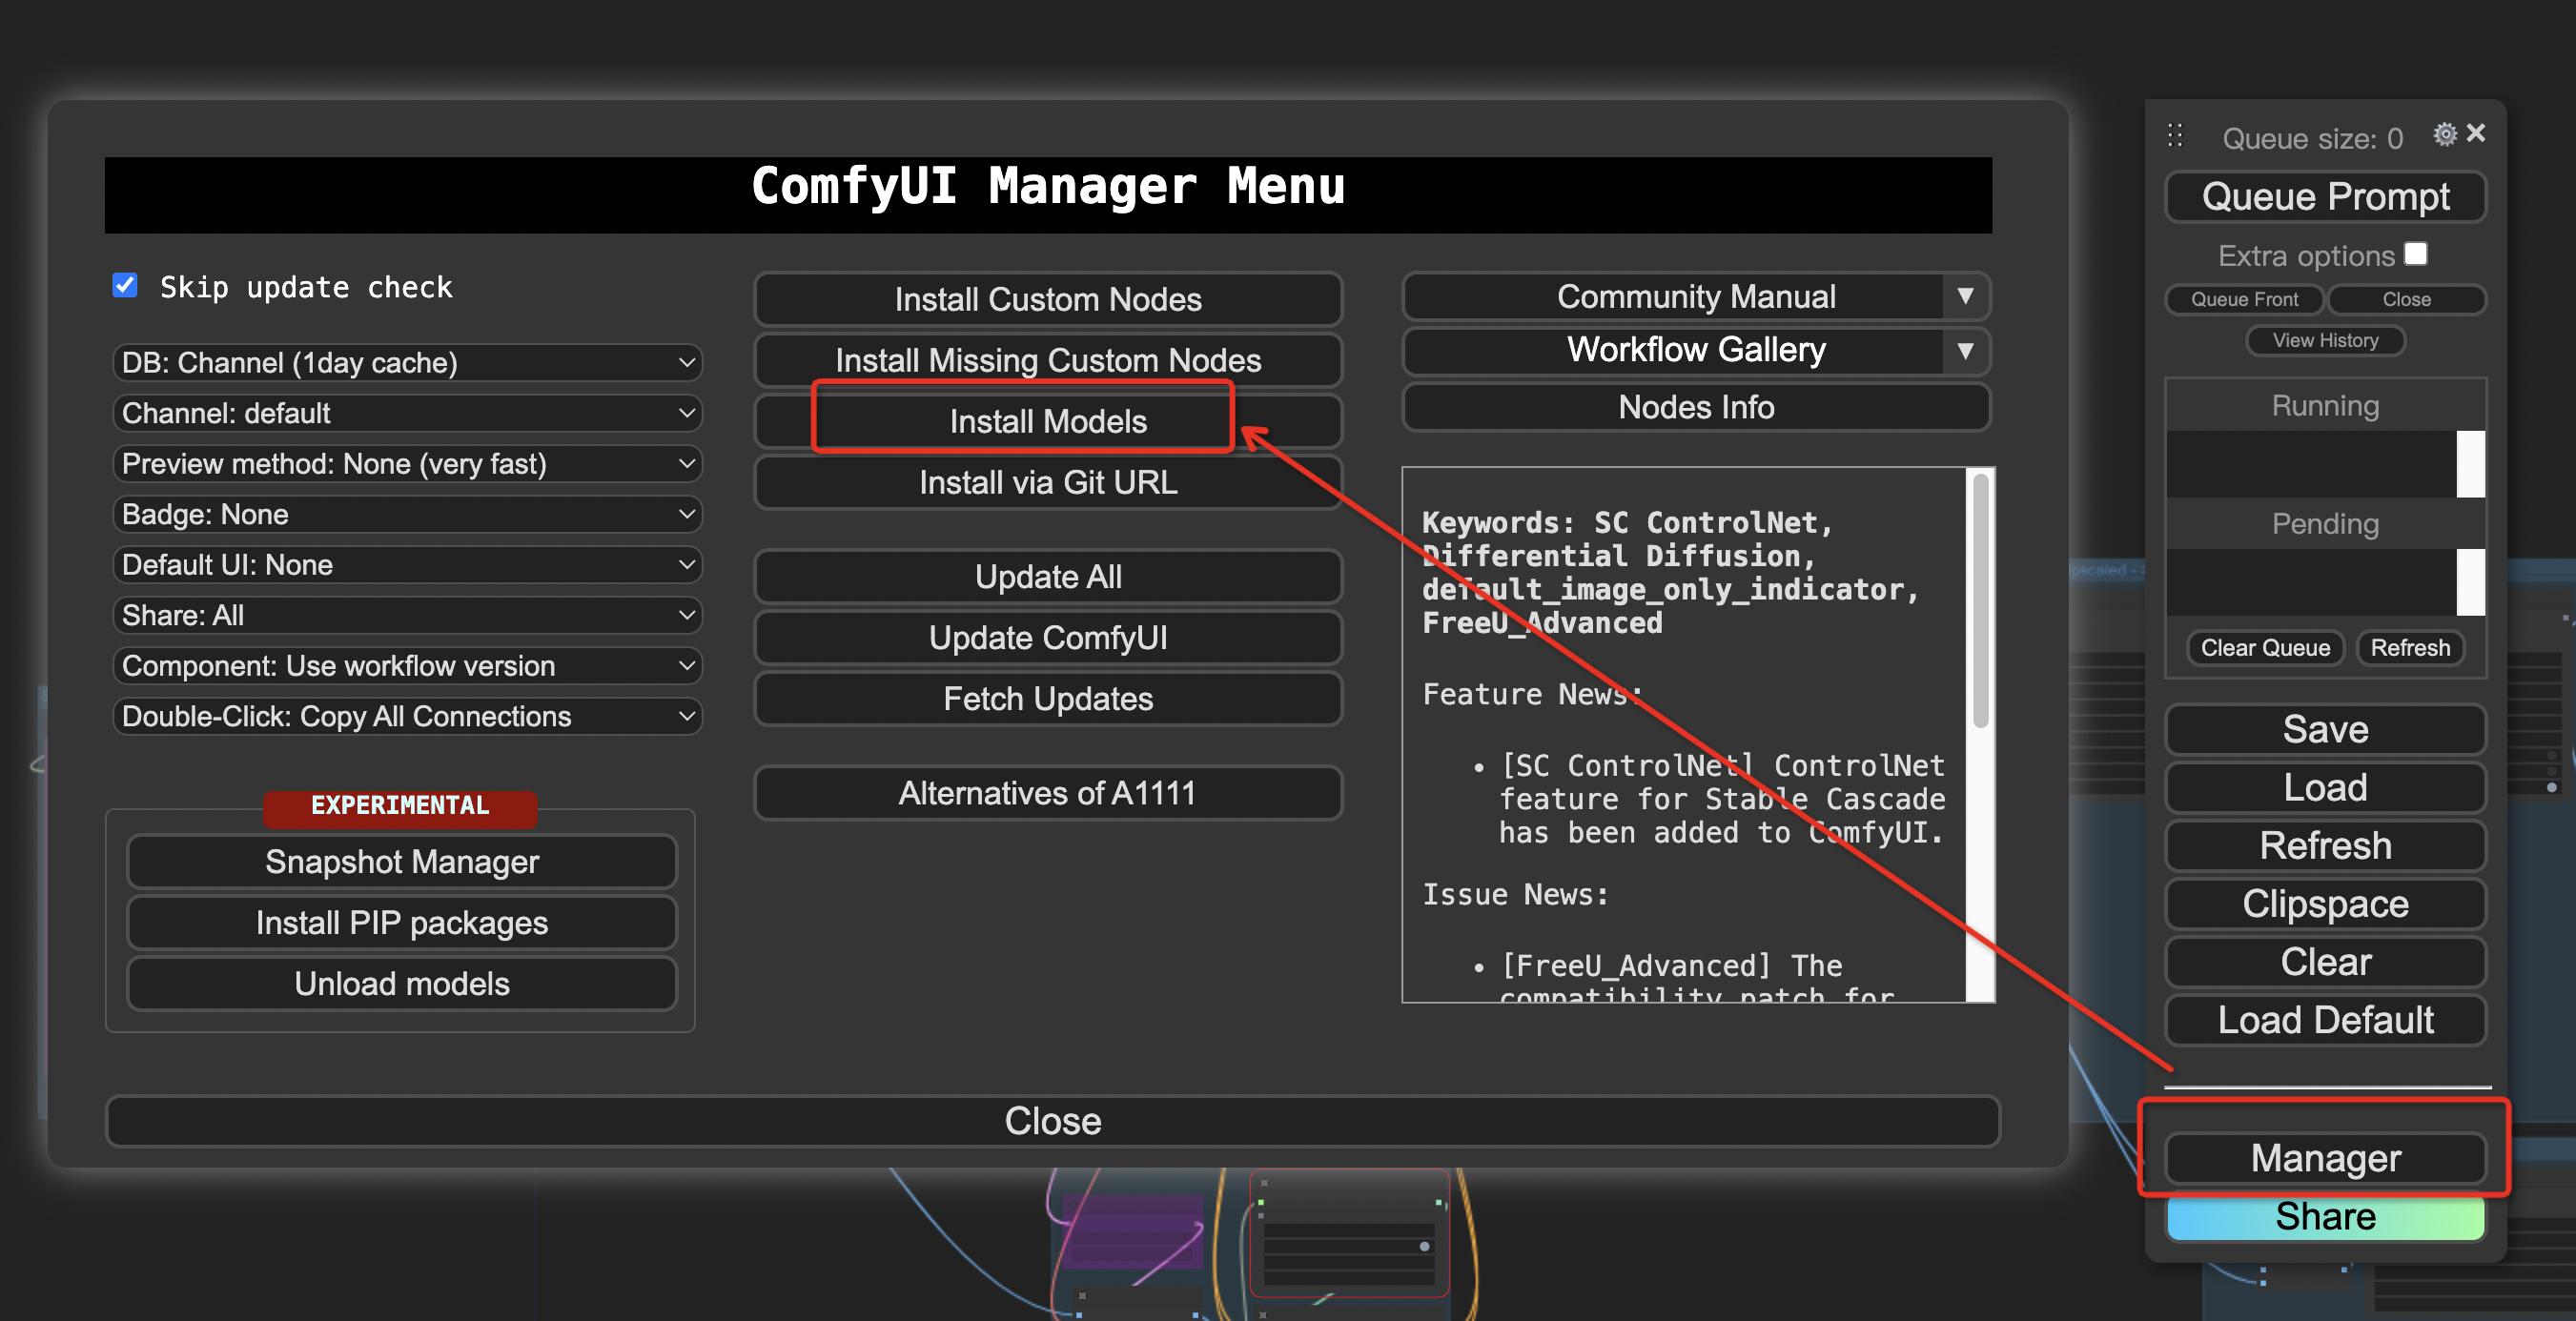Screen dimensions: 2576x1321
Task: Click the Manager button
Action: click(x=2324, y=1158)
